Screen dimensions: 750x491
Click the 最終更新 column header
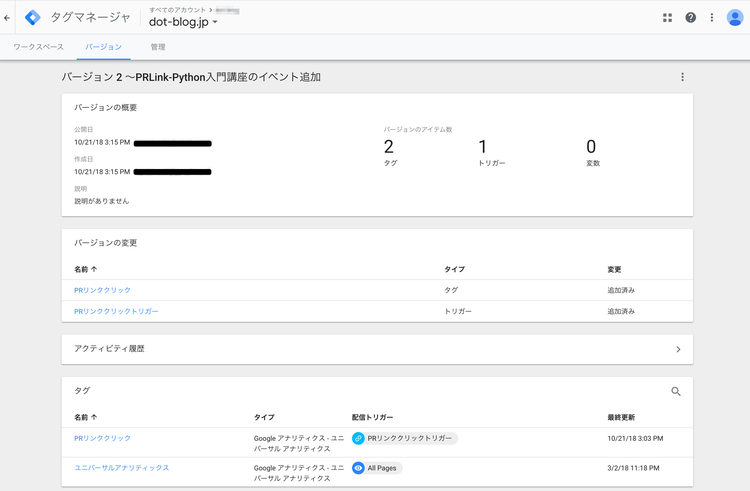pos(621,417)
